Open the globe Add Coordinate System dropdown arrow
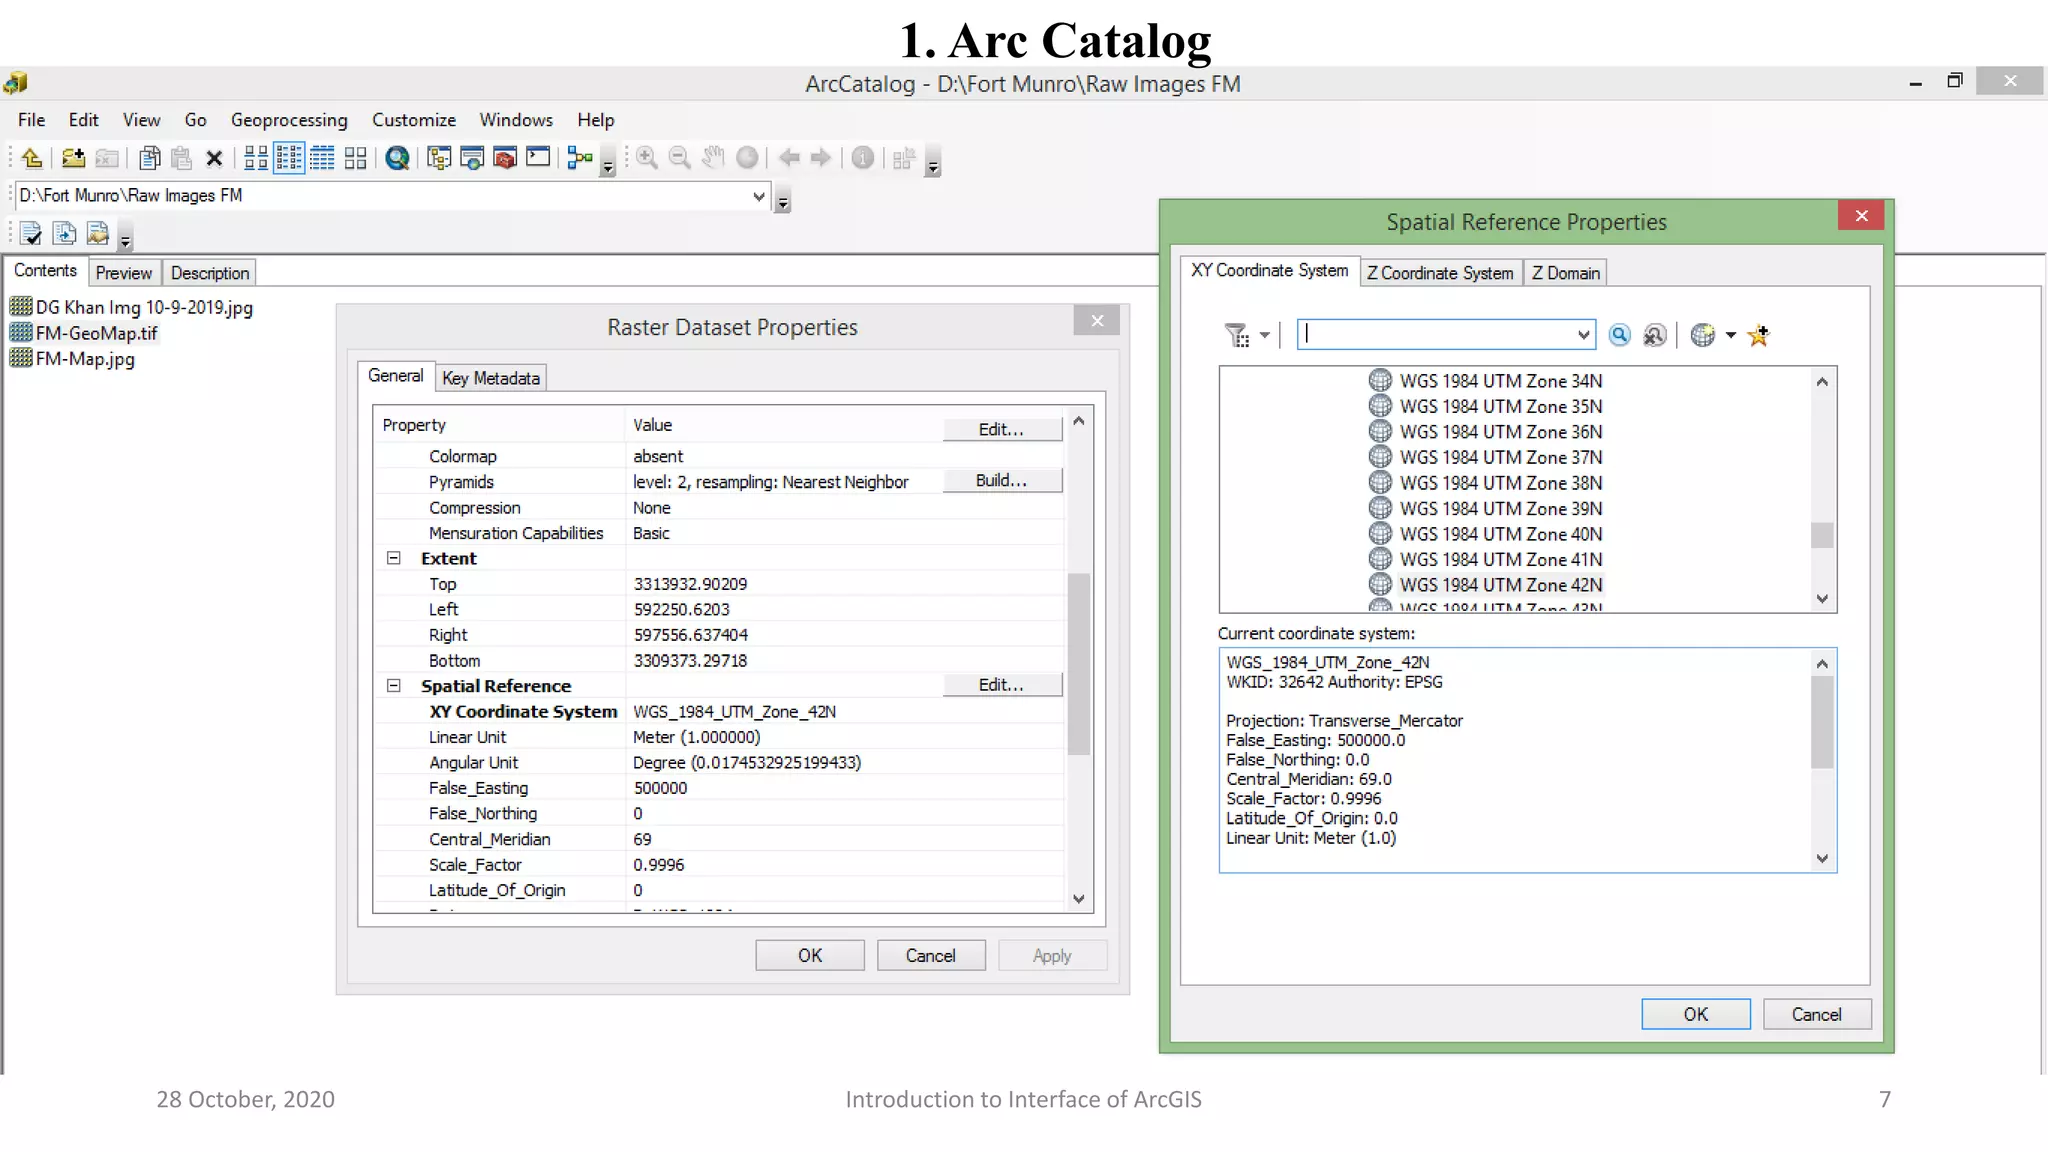Viewport: 2048px width, 1152px height. [x=1730, y=335]
